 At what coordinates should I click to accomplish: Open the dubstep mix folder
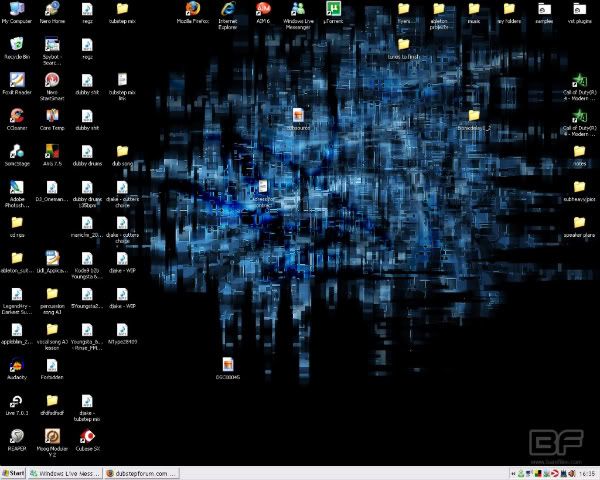click(122, 13)
